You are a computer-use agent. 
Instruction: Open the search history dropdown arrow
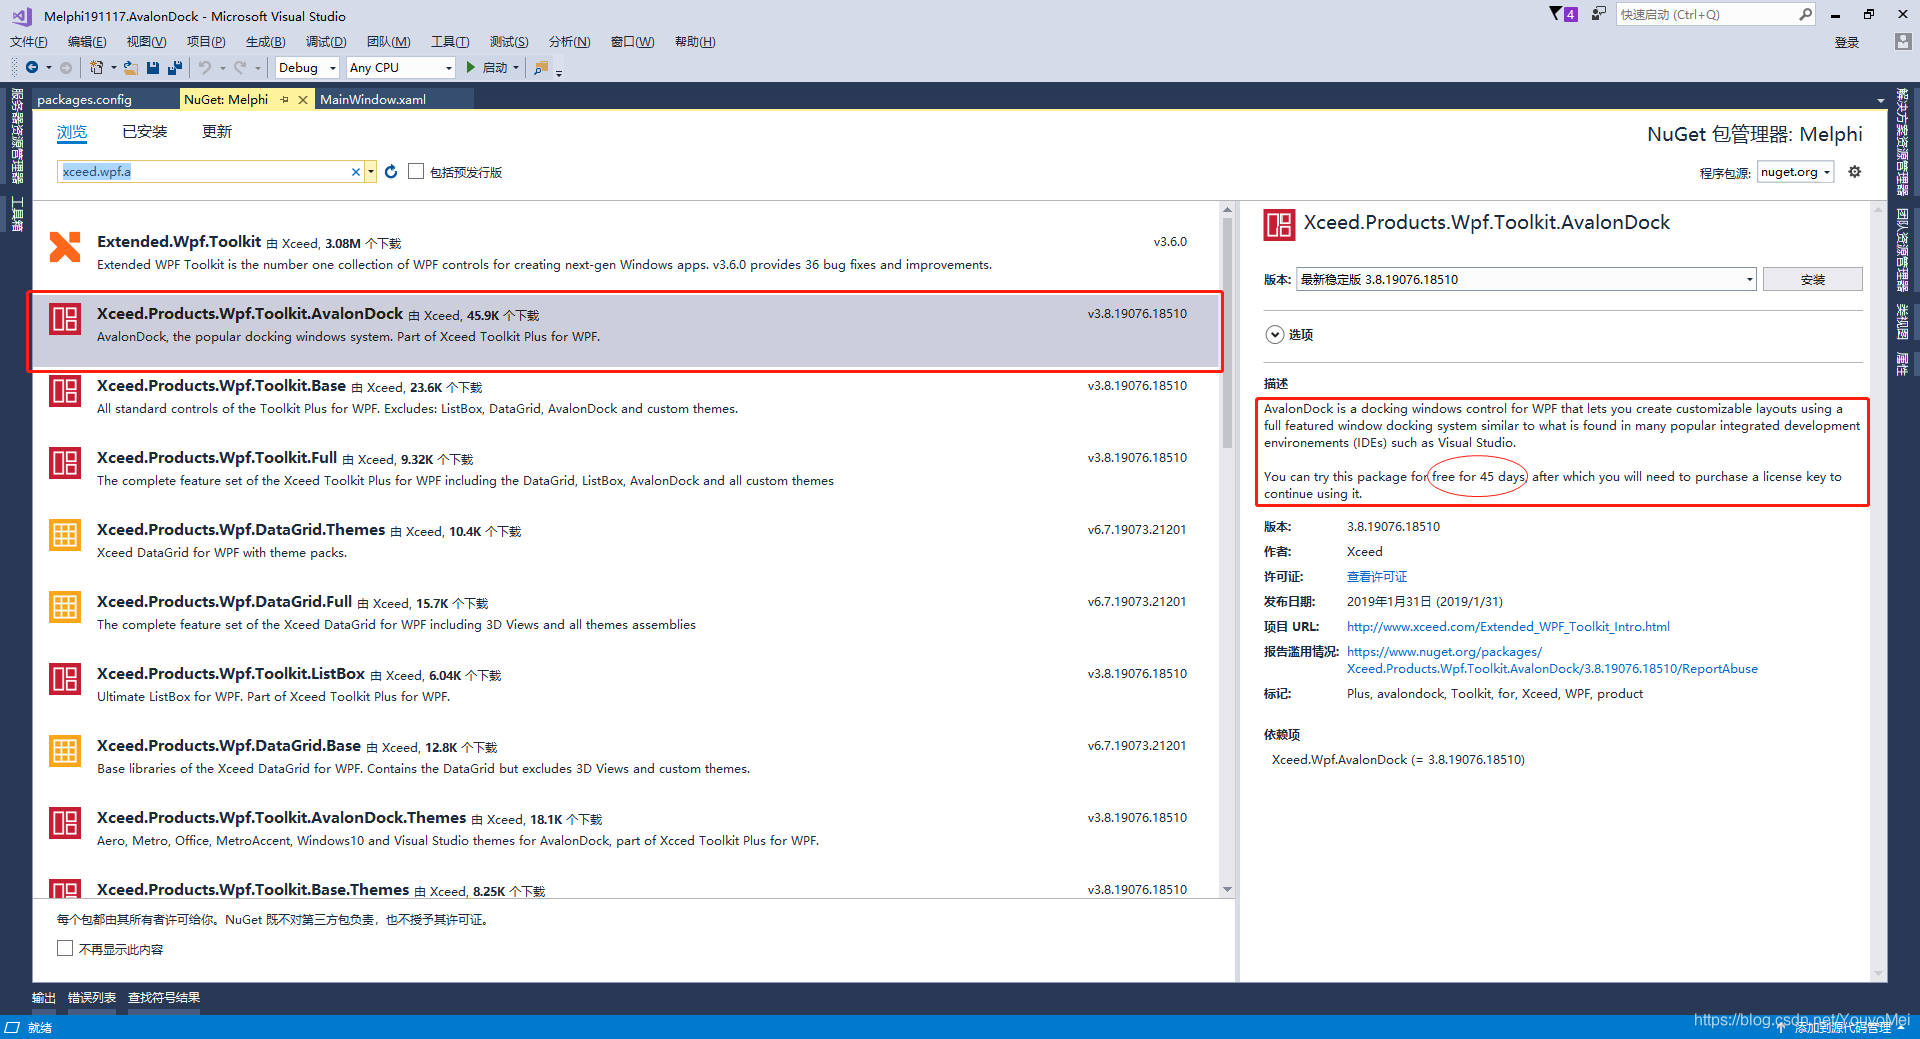coord(371,172)
